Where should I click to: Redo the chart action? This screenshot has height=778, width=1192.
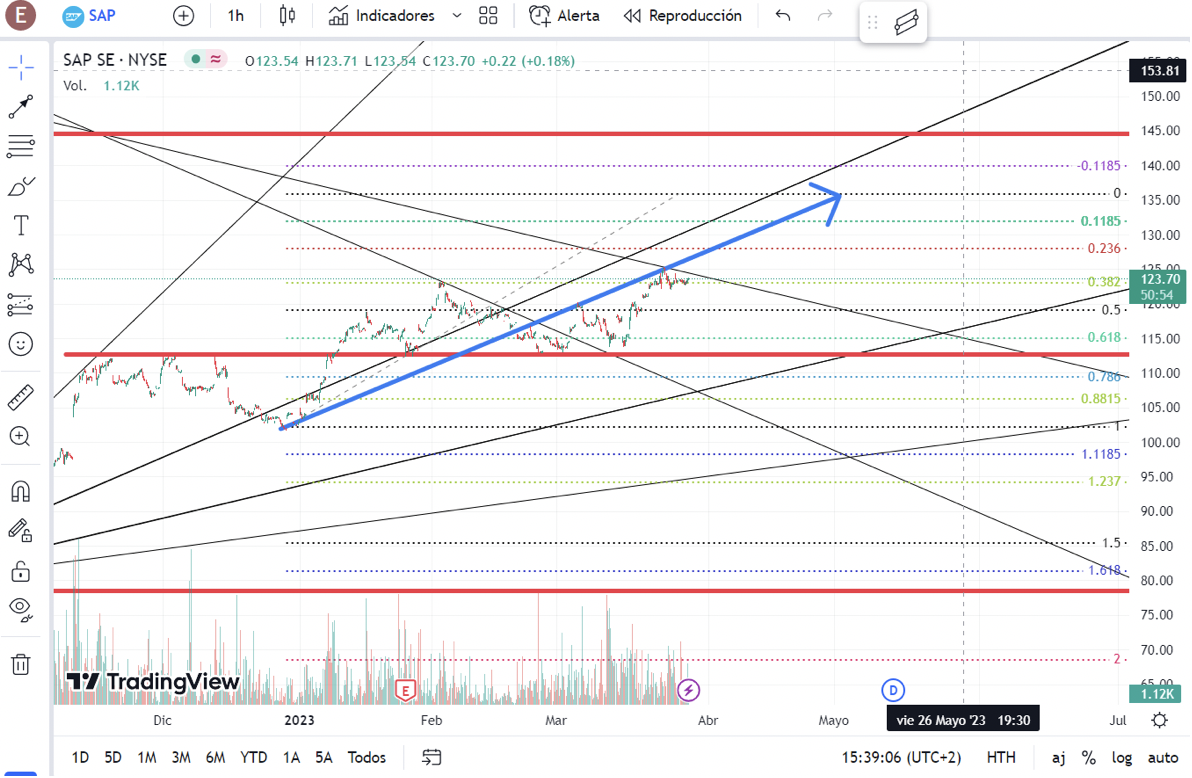coord(825,16)
